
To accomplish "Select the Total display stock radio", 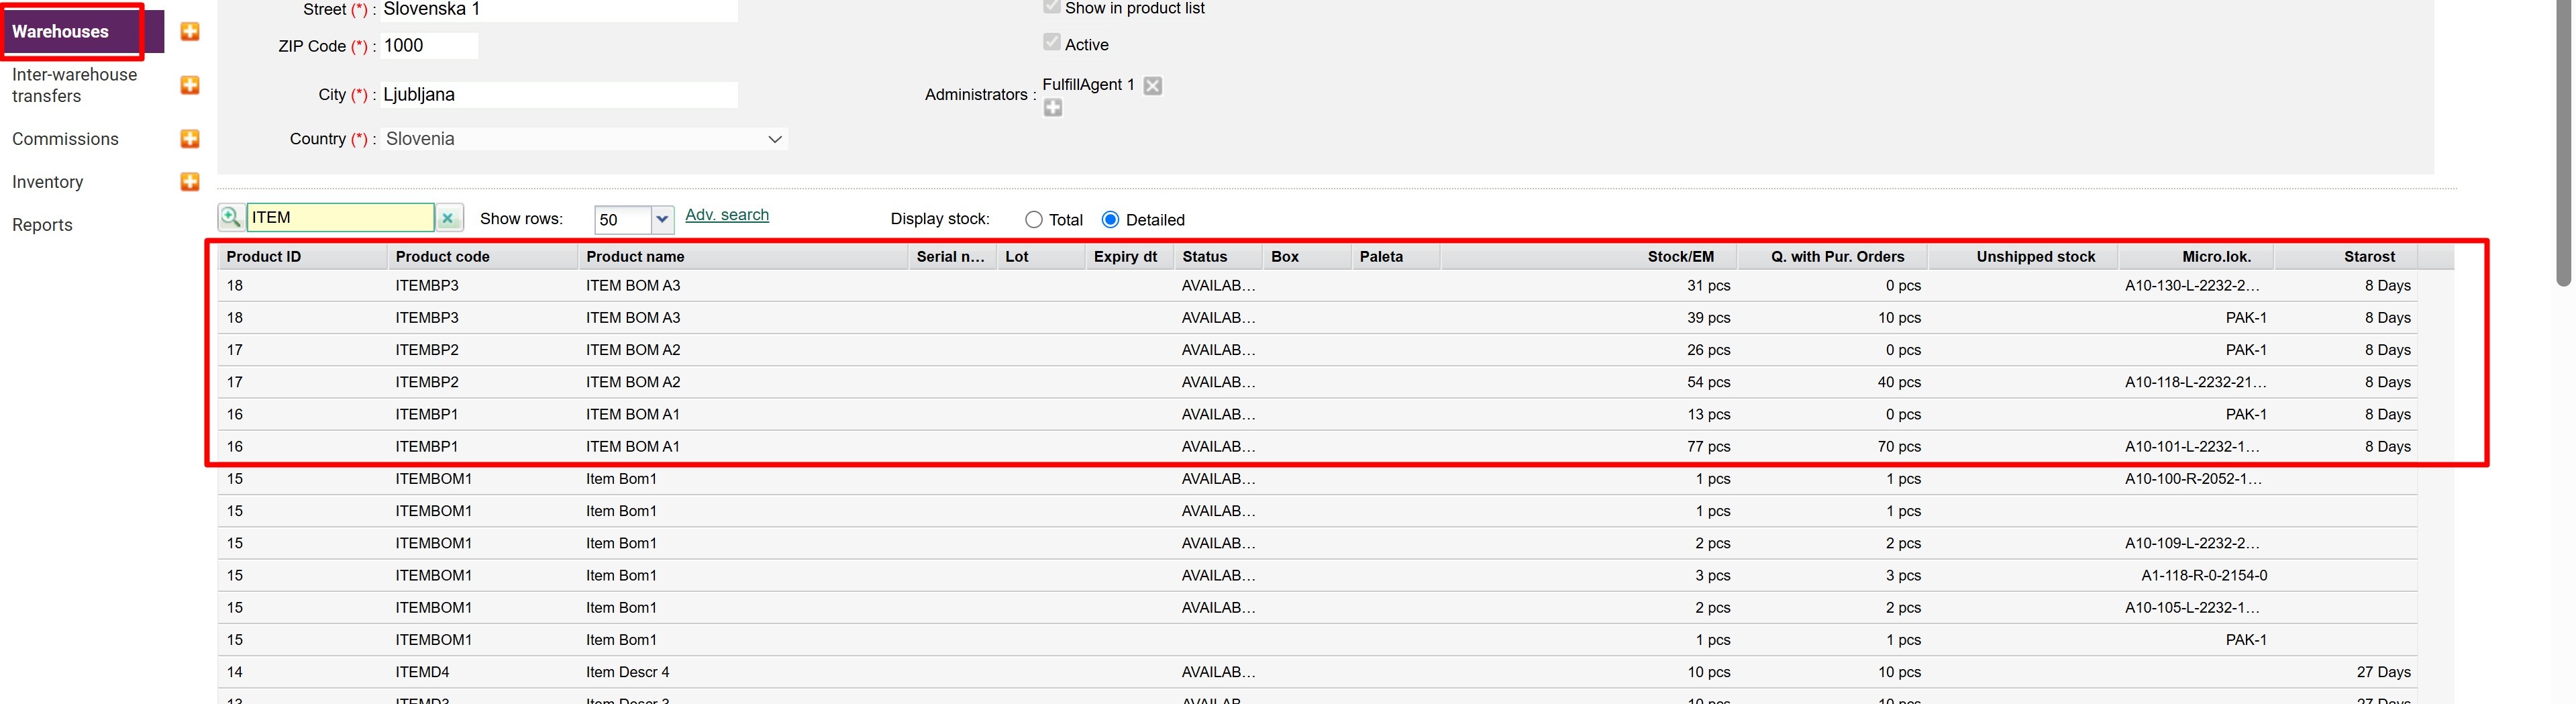I will (1034, 220).
